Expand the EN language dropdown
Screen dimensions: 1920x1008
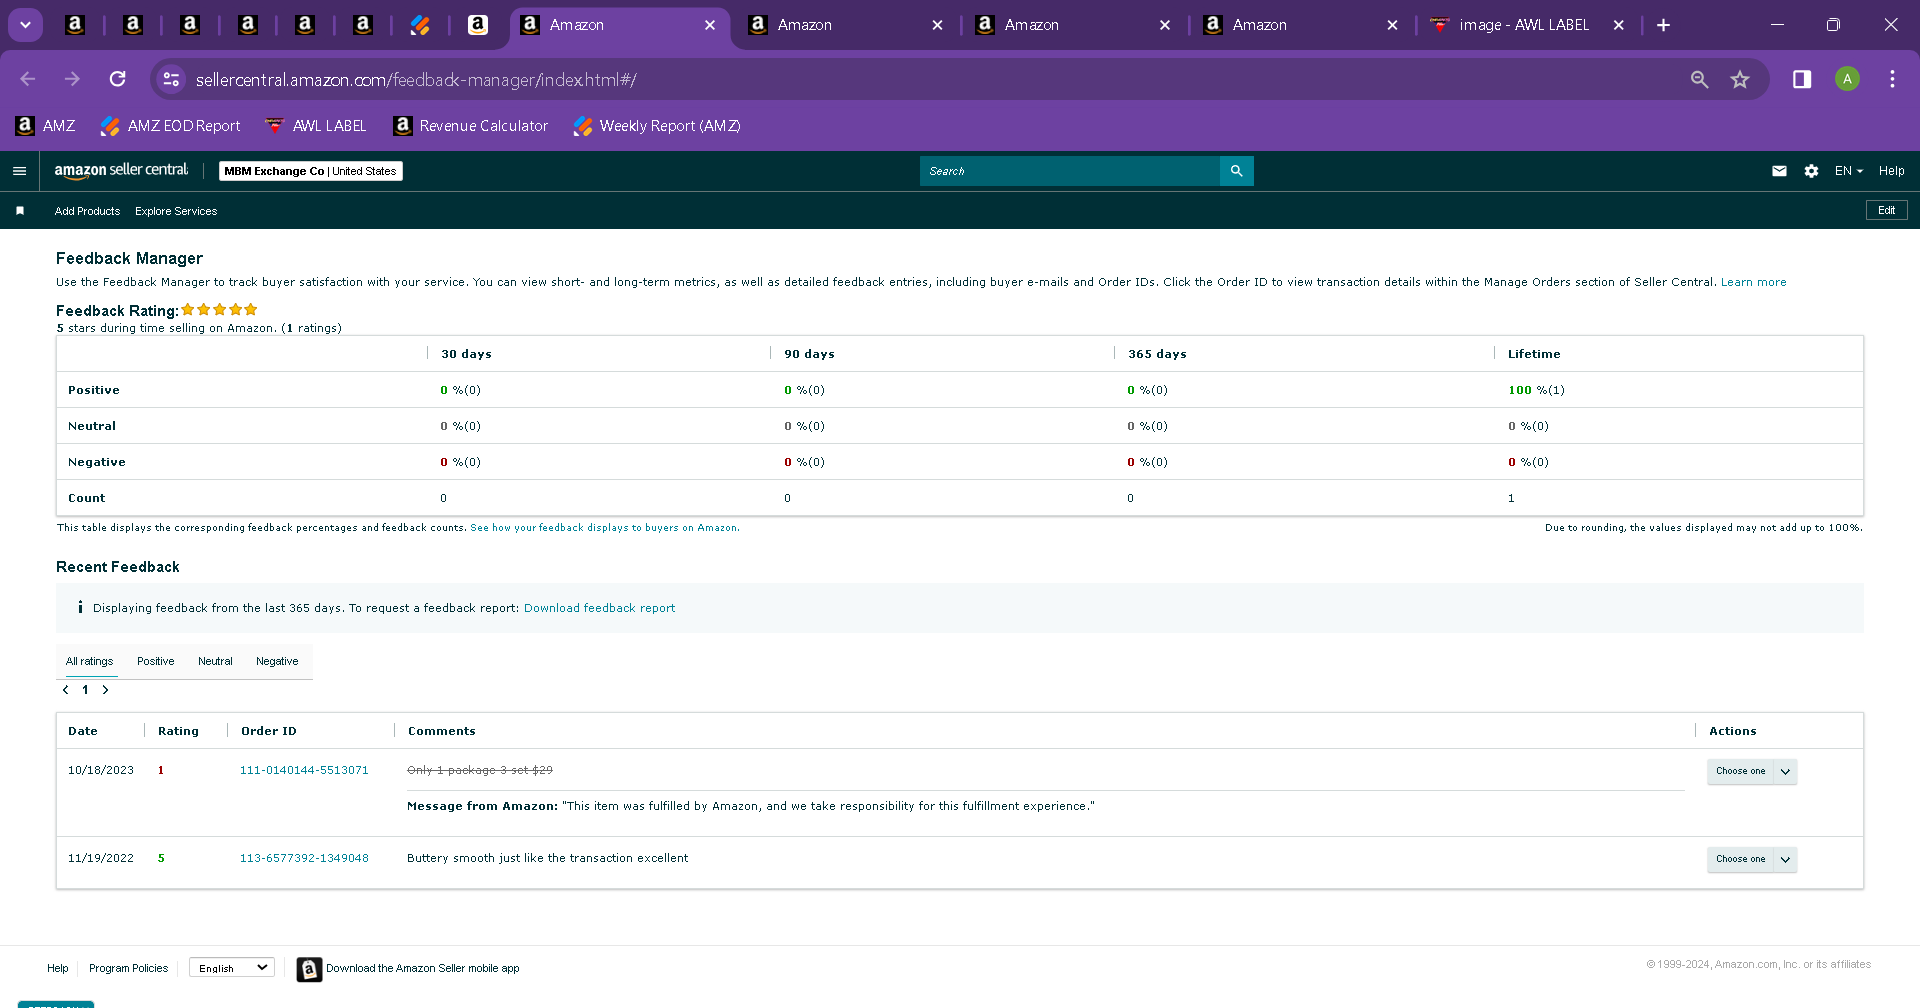point(1849,171)
